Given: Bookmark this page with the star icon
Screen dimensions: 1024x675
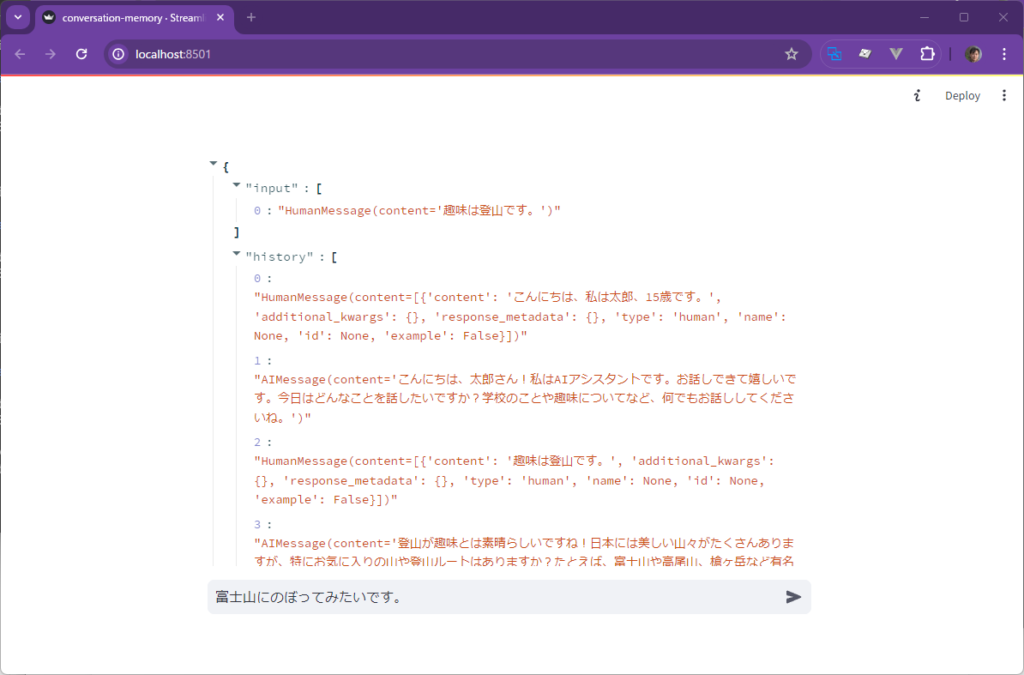Looking at the screenshot, I should 792,54.
